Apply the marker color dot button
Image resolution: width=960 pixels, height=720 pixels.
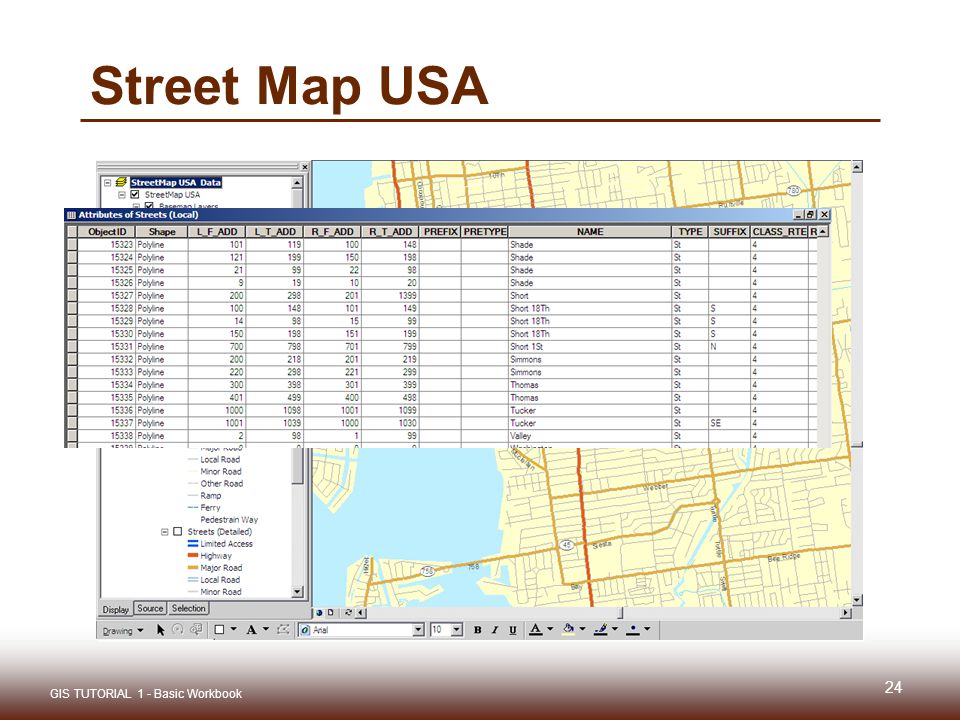point(633,629)
